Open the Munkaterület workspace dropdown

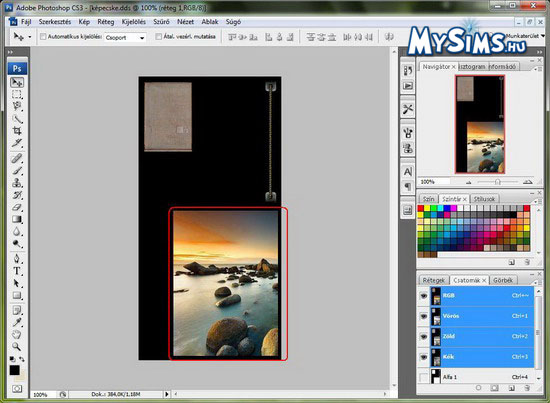525,36
